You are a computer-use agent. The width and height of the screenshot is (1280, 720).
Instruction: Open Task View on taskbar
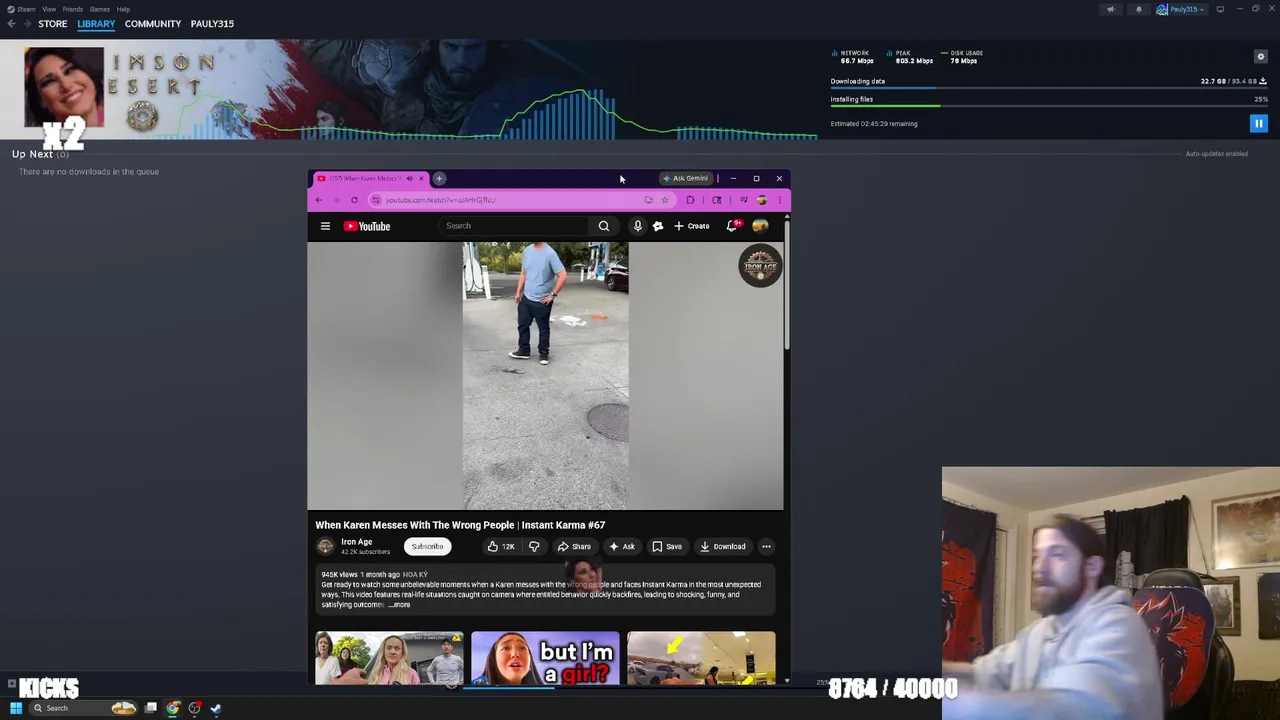151,708
